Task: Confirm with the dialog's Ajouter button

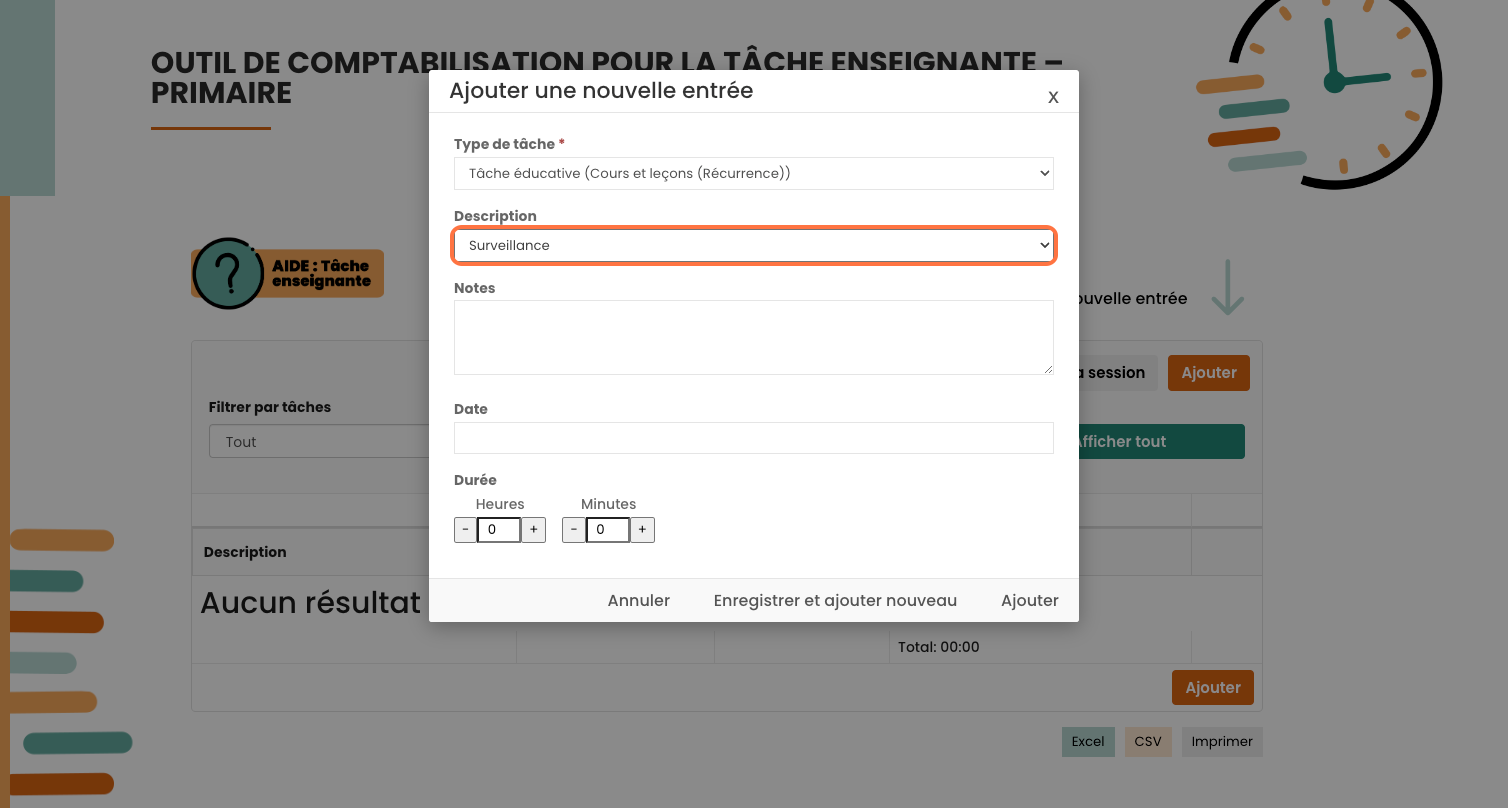Action: click(x=1029, y=601)
